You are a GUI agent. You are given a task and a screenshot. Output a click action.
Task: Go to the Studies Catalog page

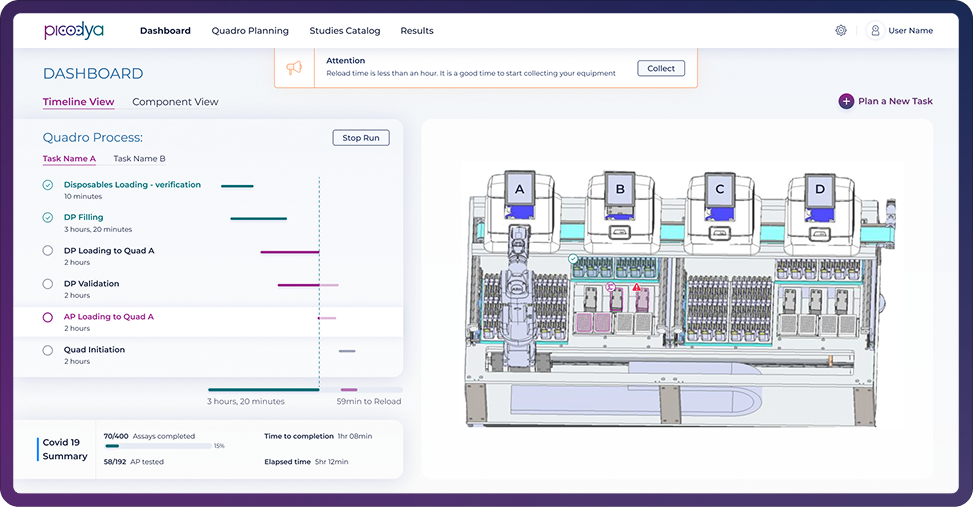coord(344,31)
